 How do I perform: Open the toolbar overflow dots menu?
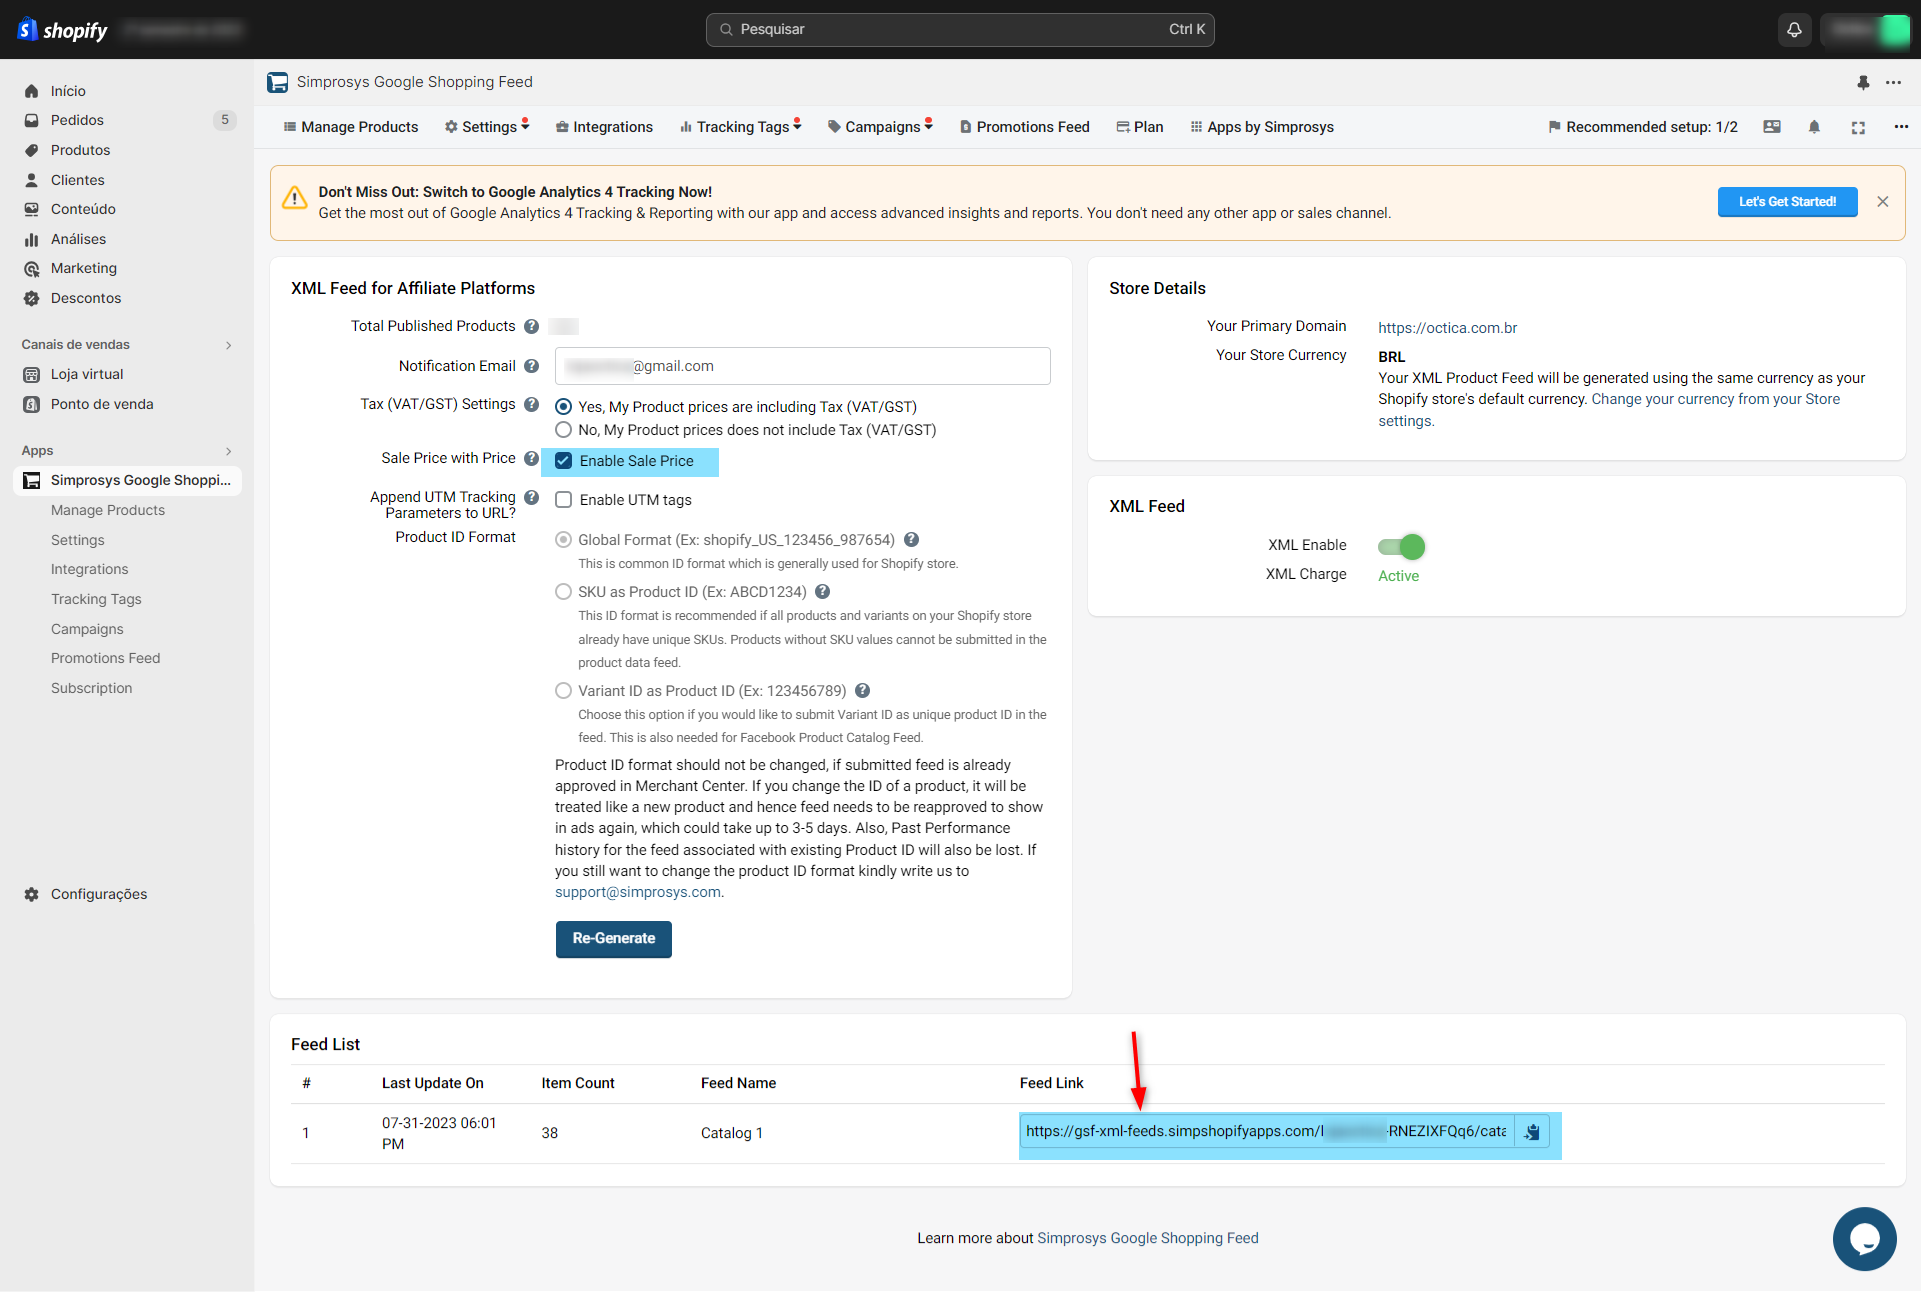point(1901,127)
